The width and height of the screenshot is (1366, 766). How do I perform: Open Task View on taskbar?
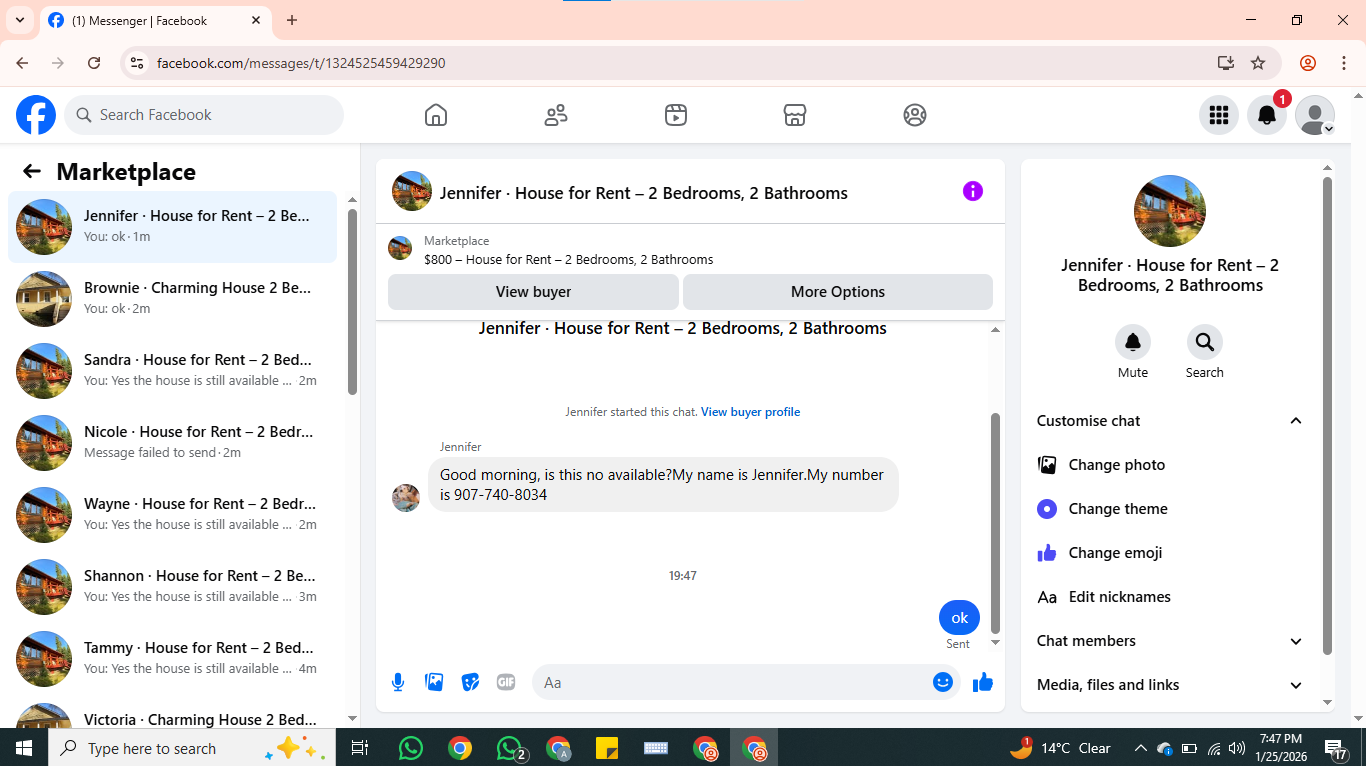[360, 748]
